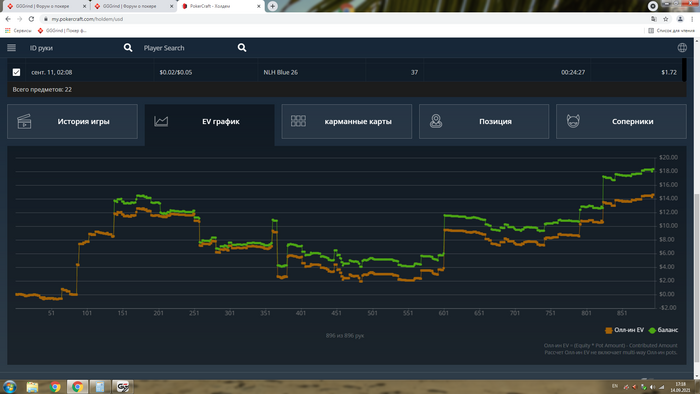
Task: Click the translate page icon in address bar
Action: 654,19
